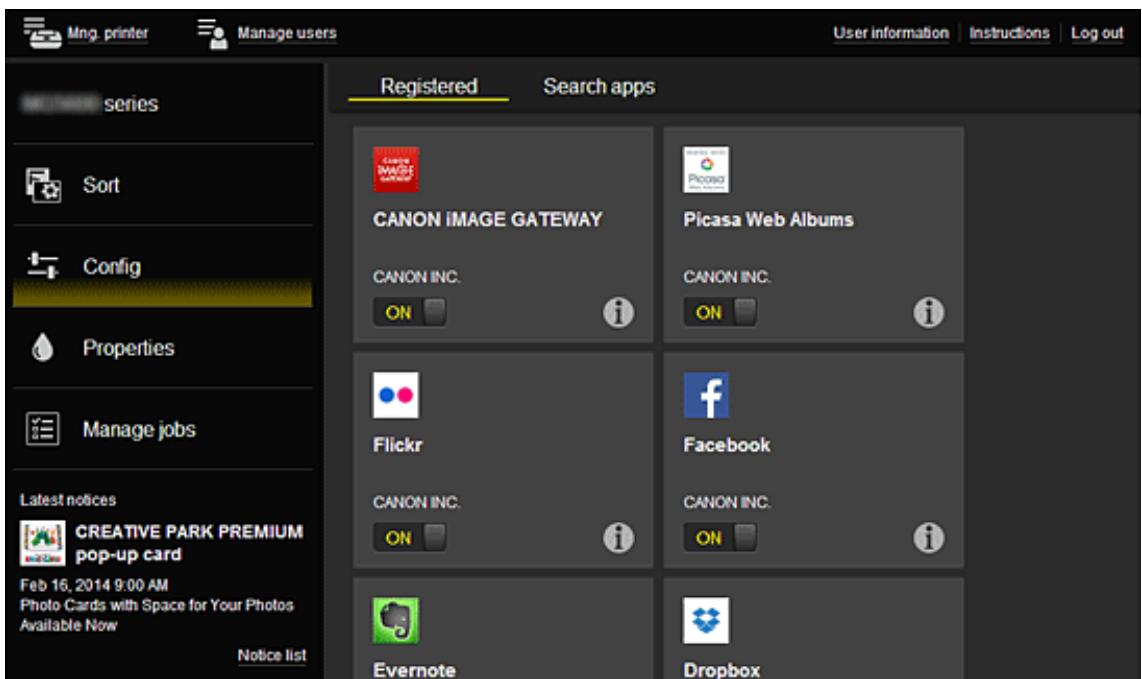Click the Properties ink drop icon
1142x679 pixels.
[x=42, y=348]
